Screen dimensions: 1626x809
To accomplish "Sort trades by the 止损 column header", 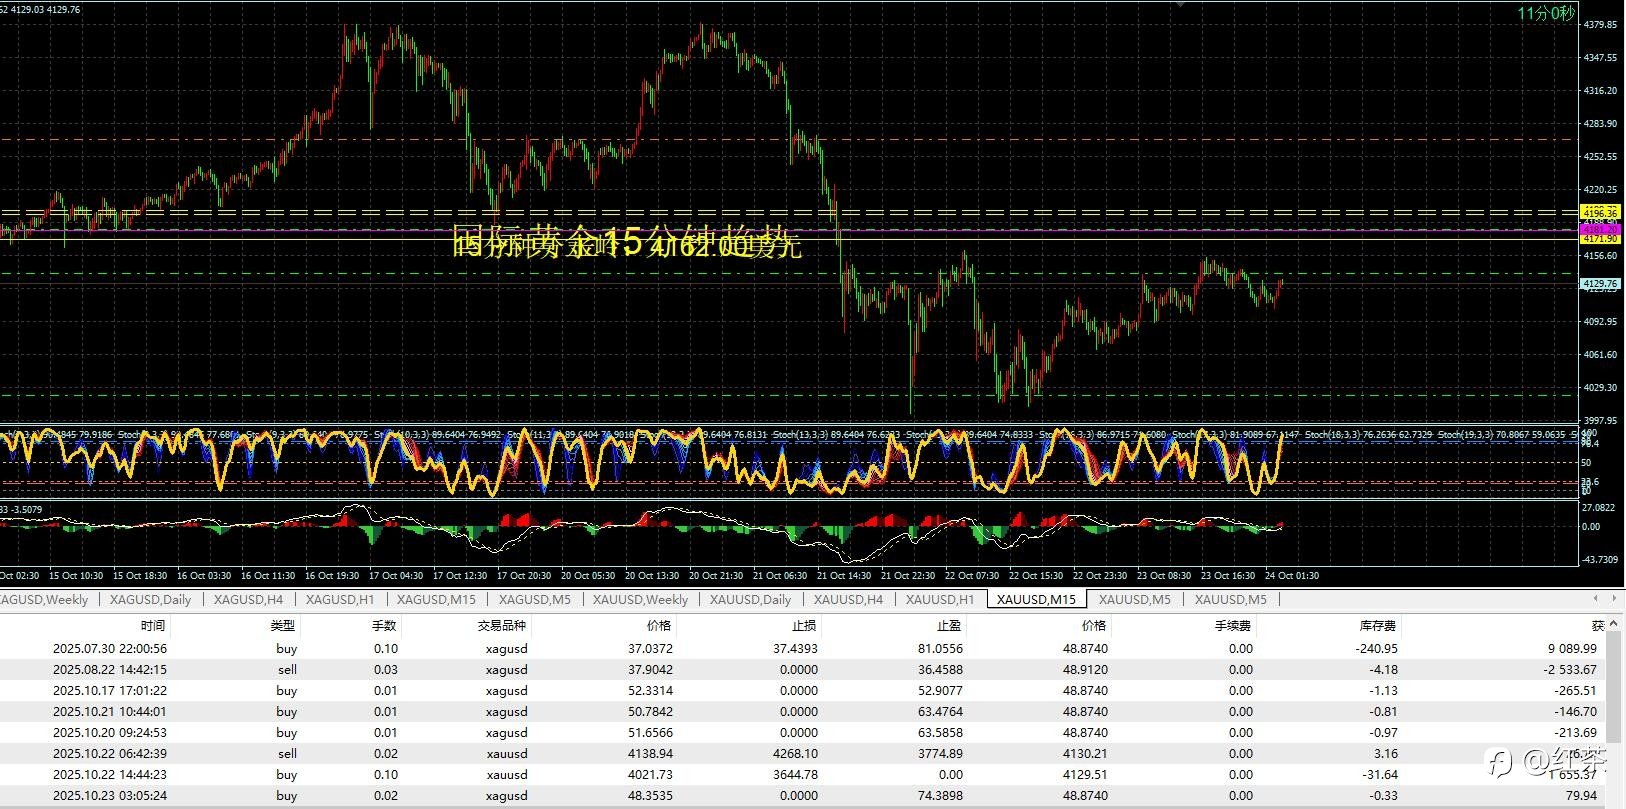I will pos(804,625).
